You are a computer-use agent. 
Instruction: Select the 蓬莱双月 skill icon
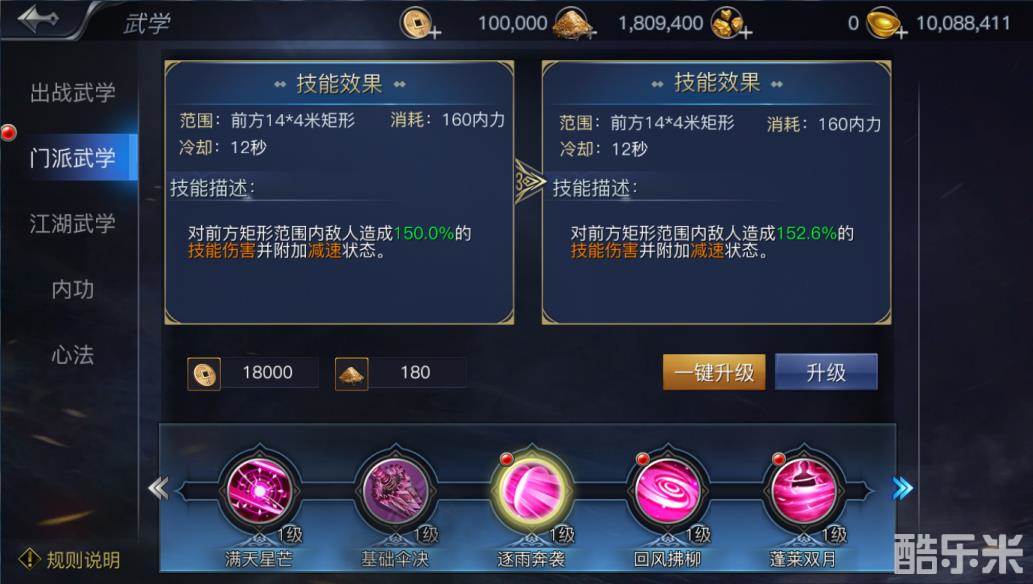point(803,491)
